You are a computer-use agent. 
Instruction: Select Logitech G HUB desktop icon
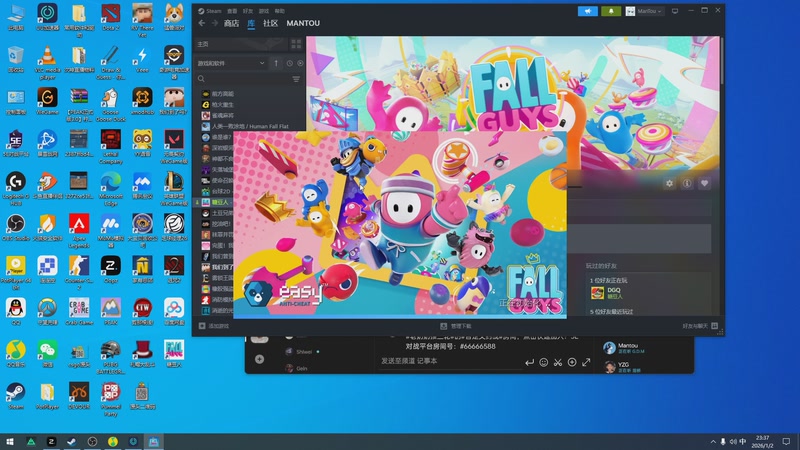click(15, 189)
